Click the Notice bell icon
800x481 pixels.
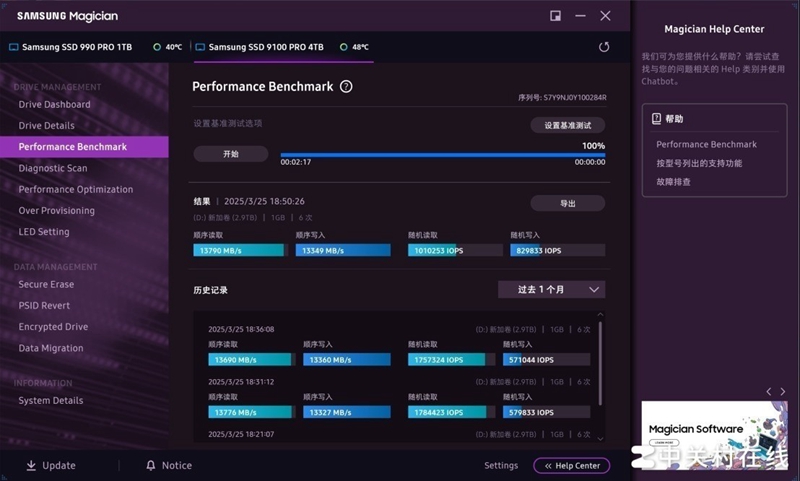tap(151, 465)
